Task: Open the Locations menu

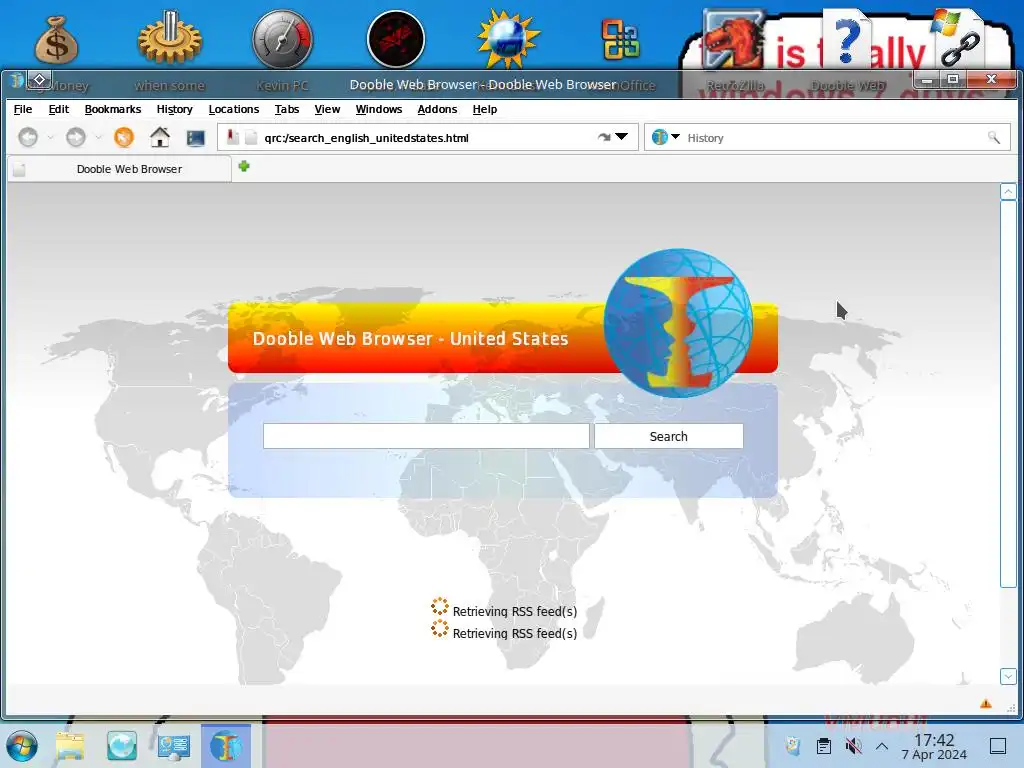Action: pos(234,109)
